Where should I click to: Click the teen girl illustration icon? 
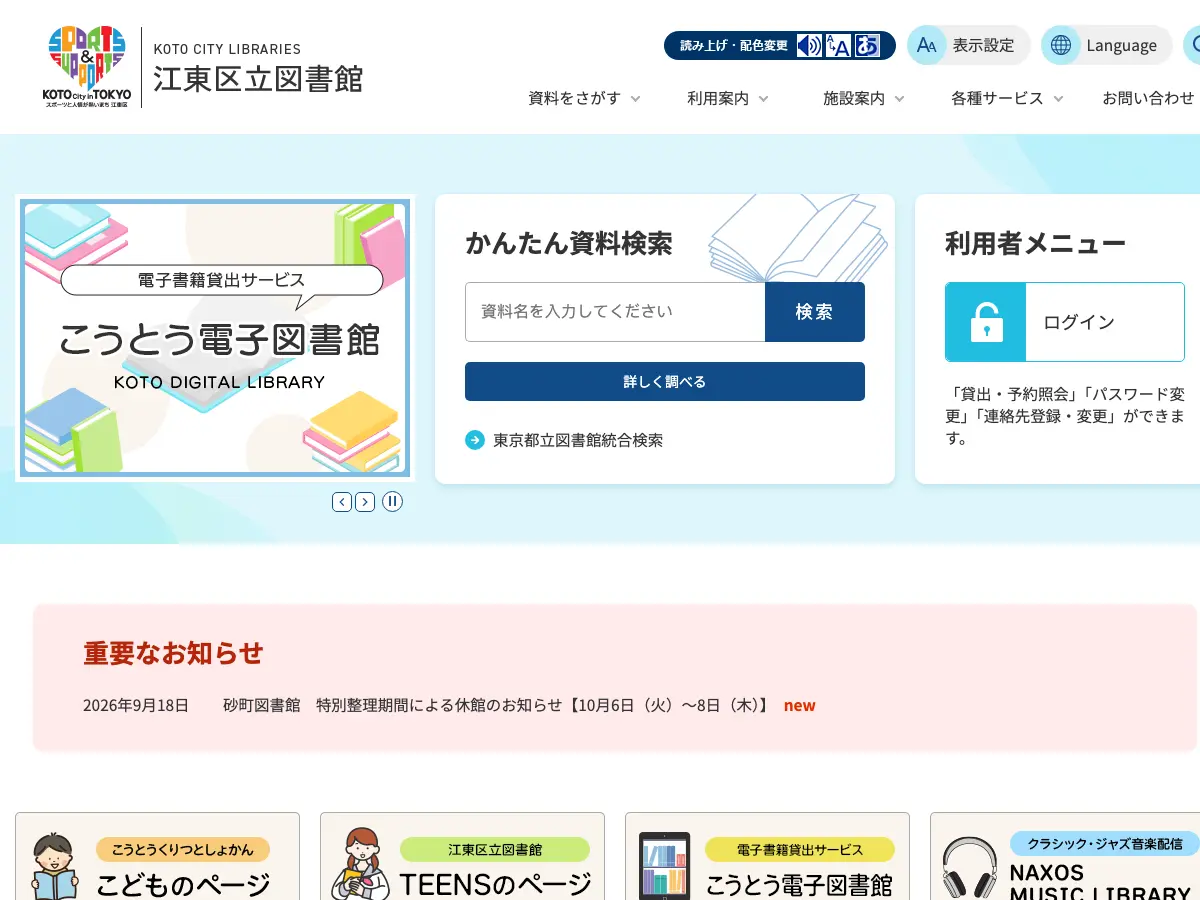coord(360,865)
